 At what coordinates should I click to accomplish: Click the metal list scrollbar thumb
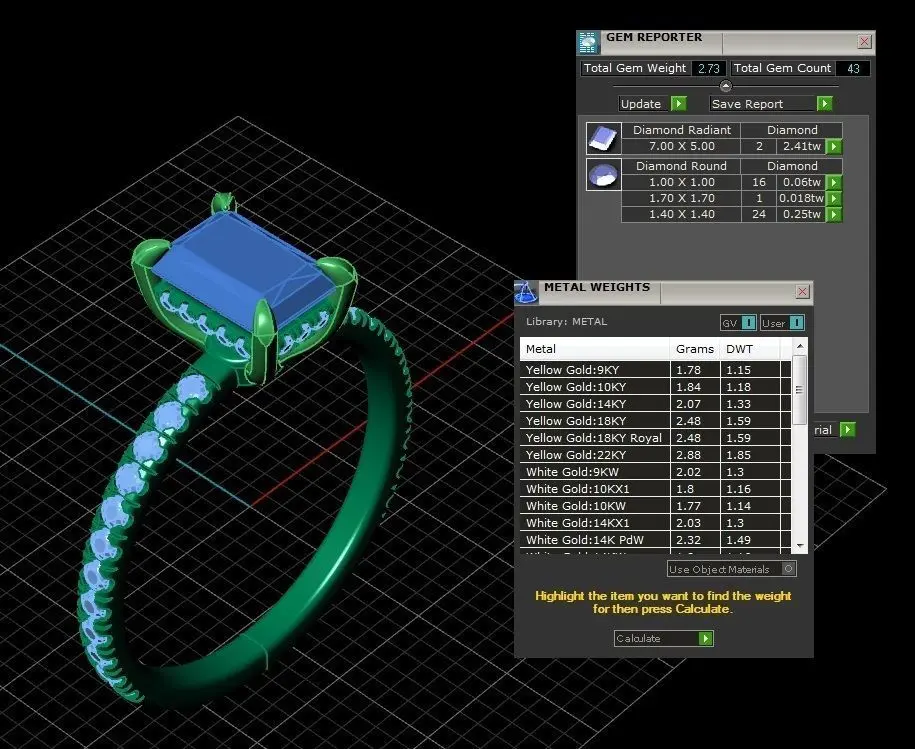point(800,390)
